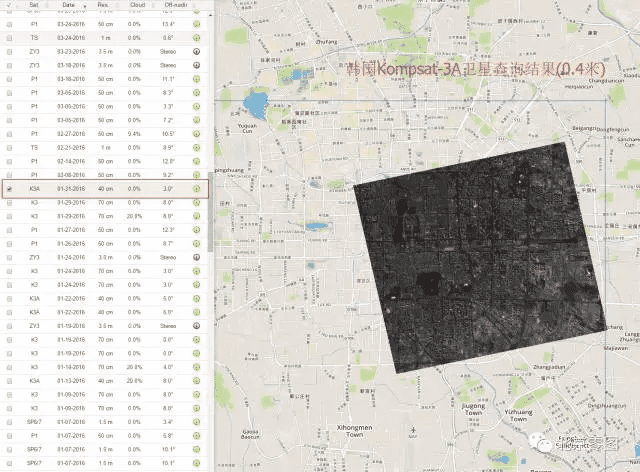
Task: Click green status icon in P1 9.2° row
Action: (x=196, y=175)
